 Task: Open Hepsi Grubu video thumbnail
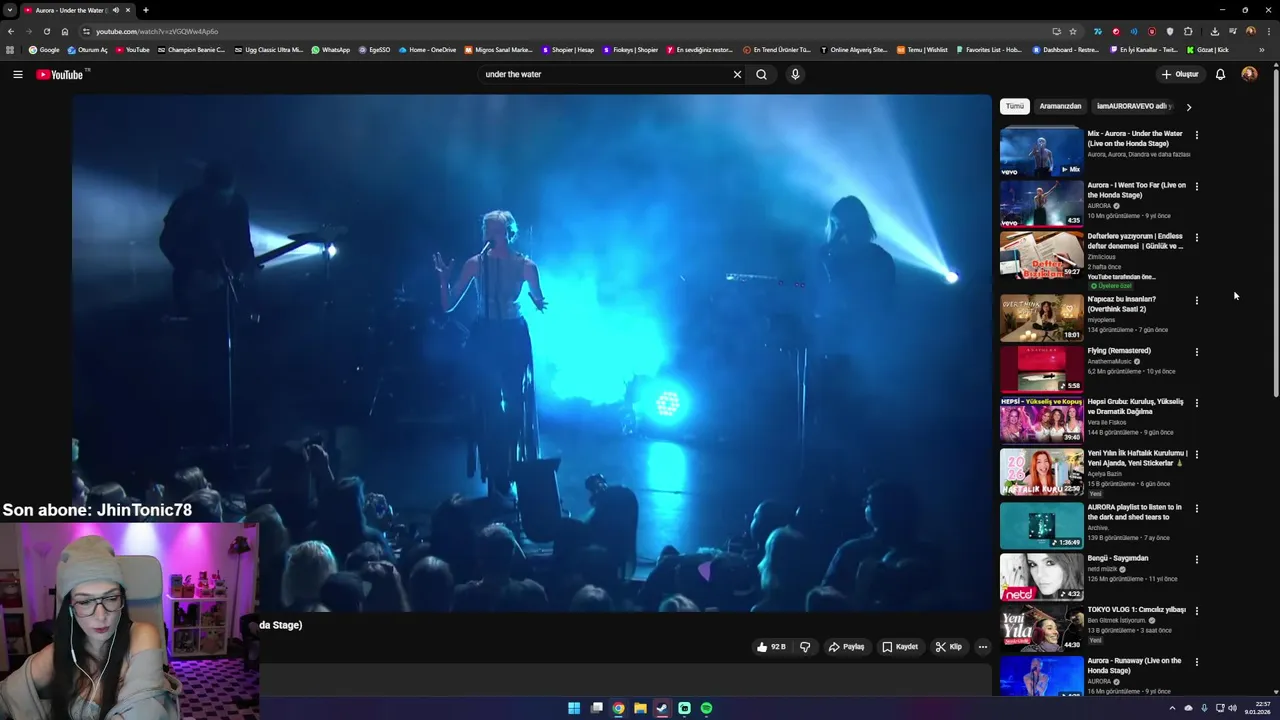pos(1041,420)
